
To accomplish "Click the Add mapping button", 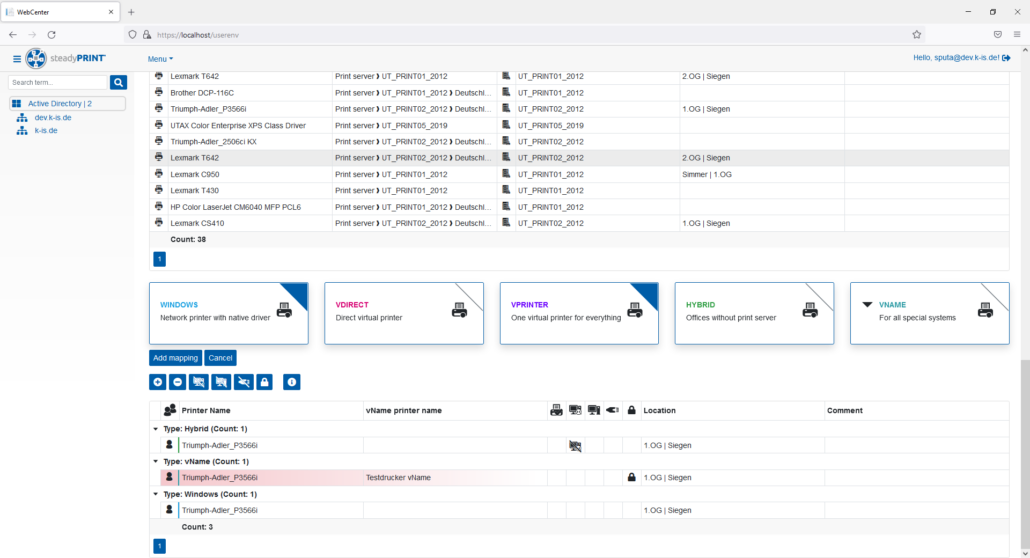I will pos(175,358).
